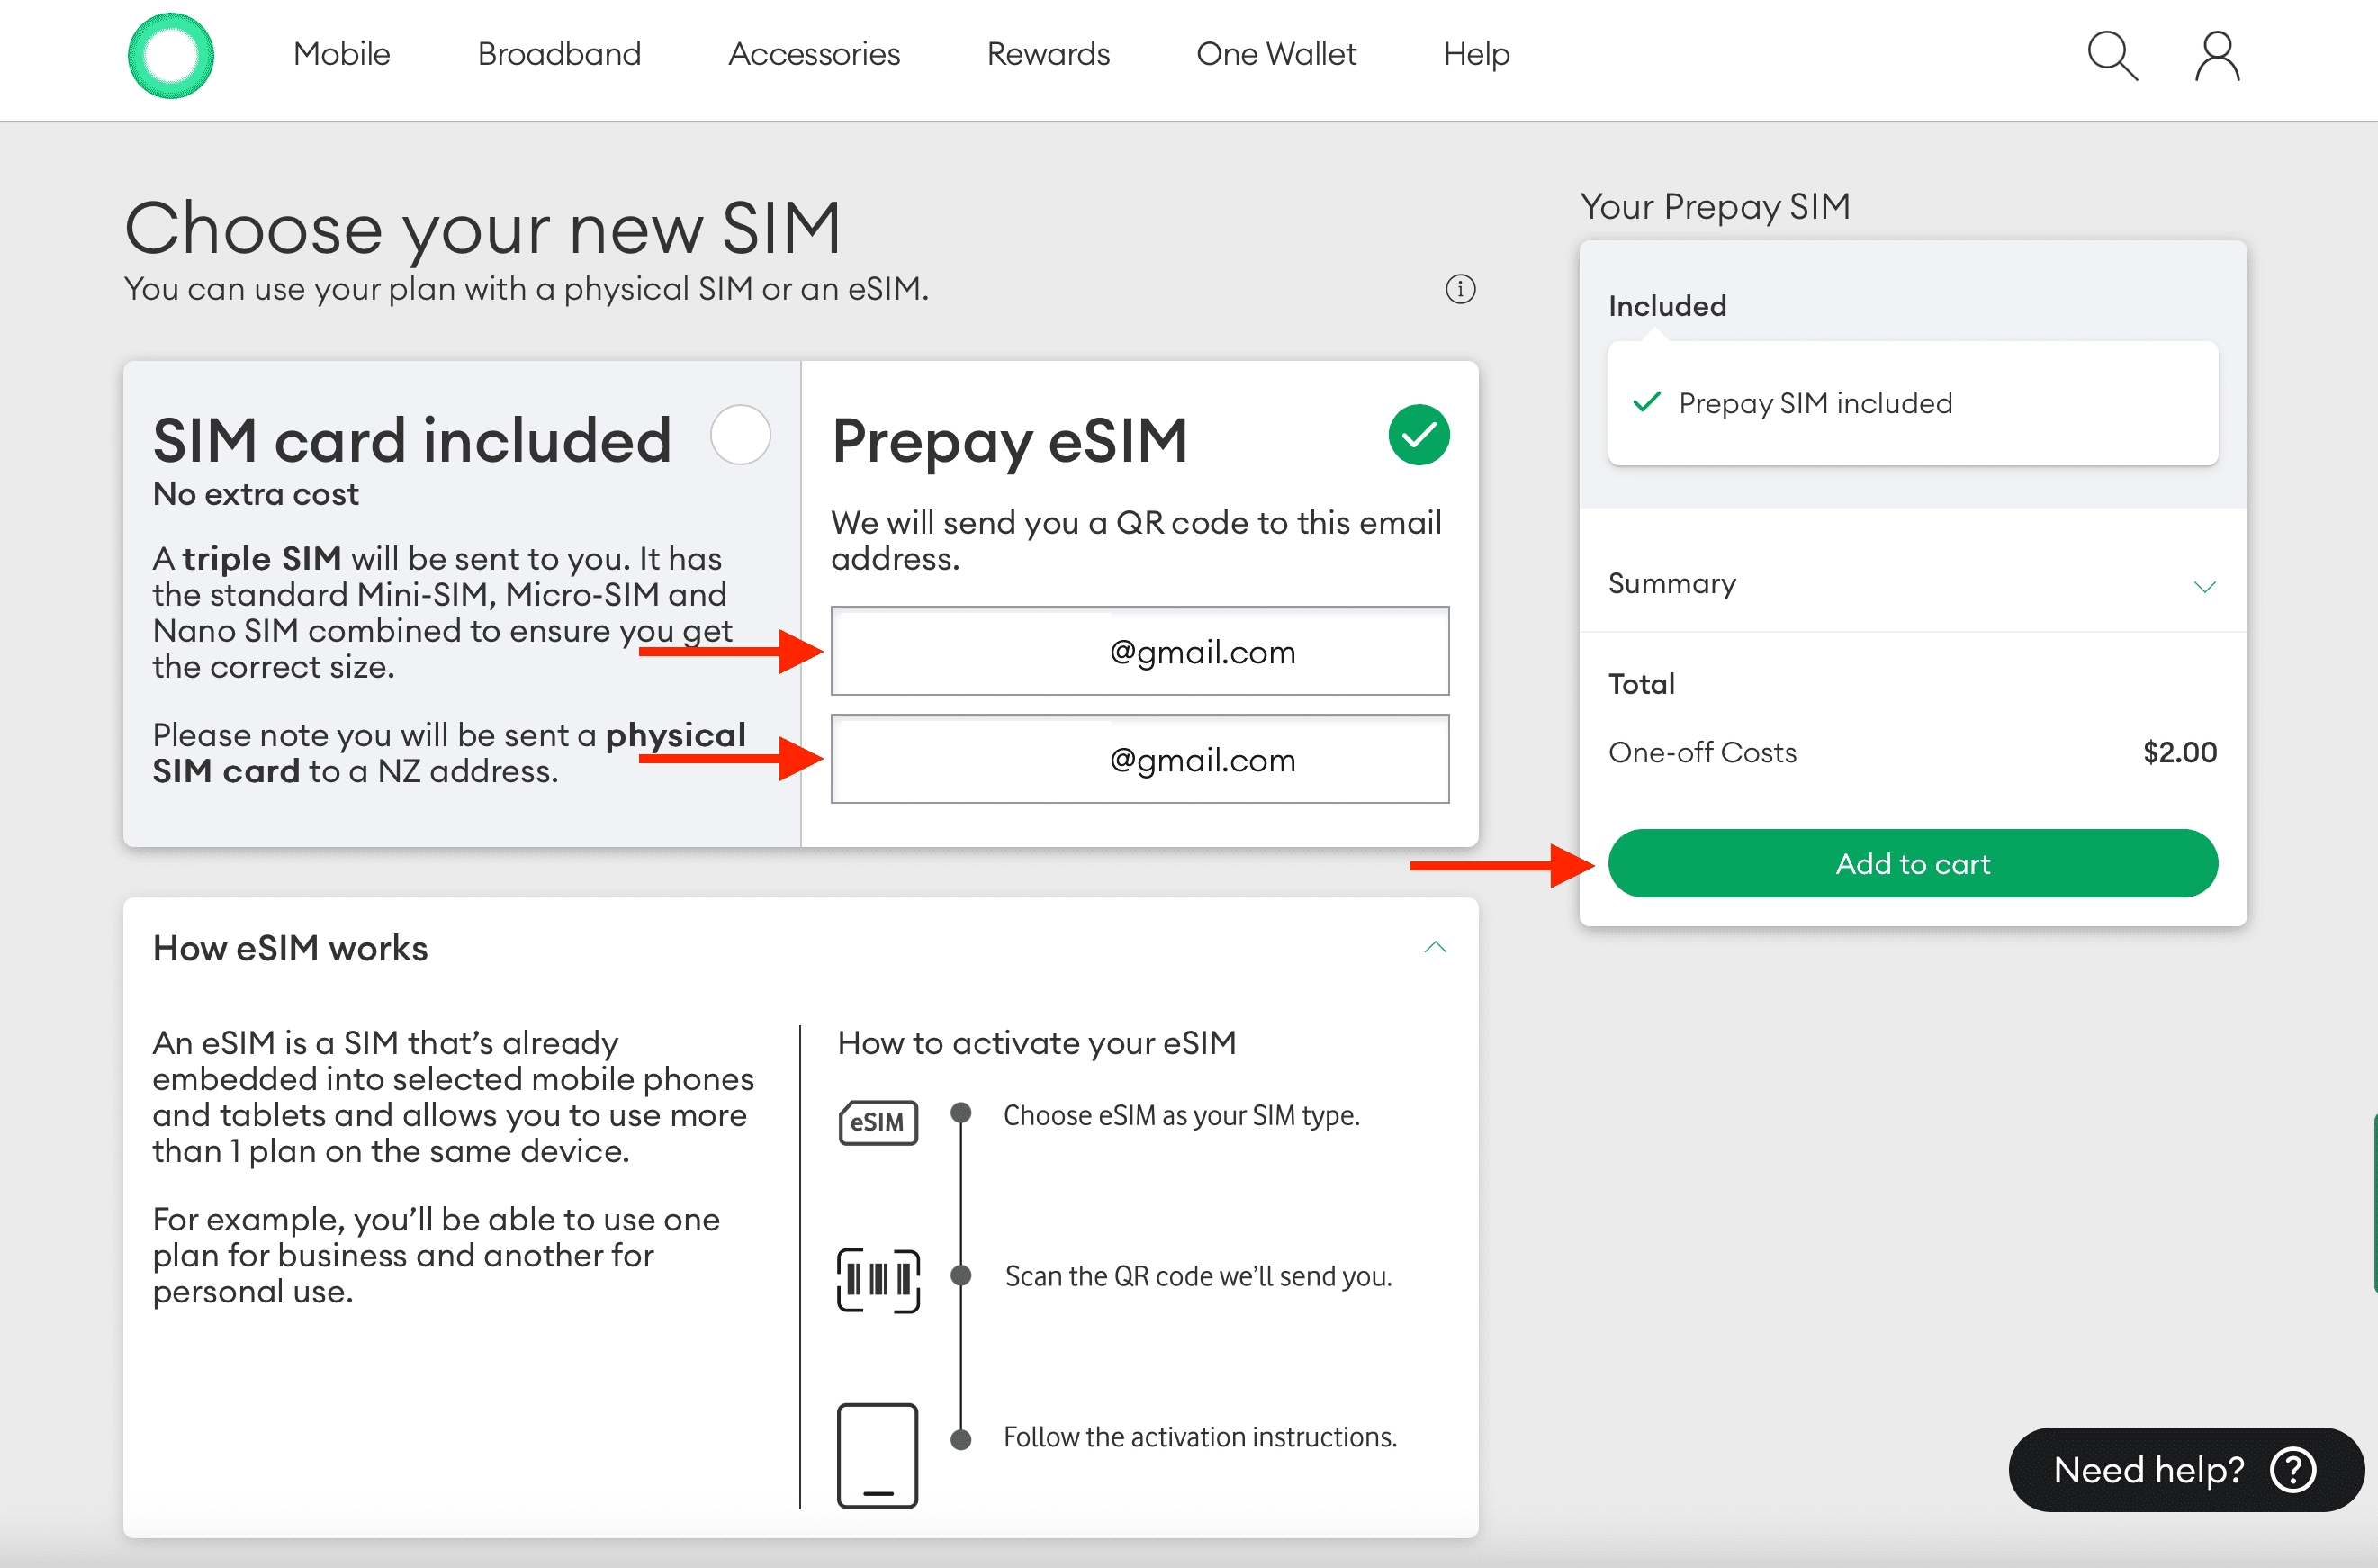The height and width of the screenshot is (1568, 2378).
Task: Select the SIM card included radio
Action: 740,435
